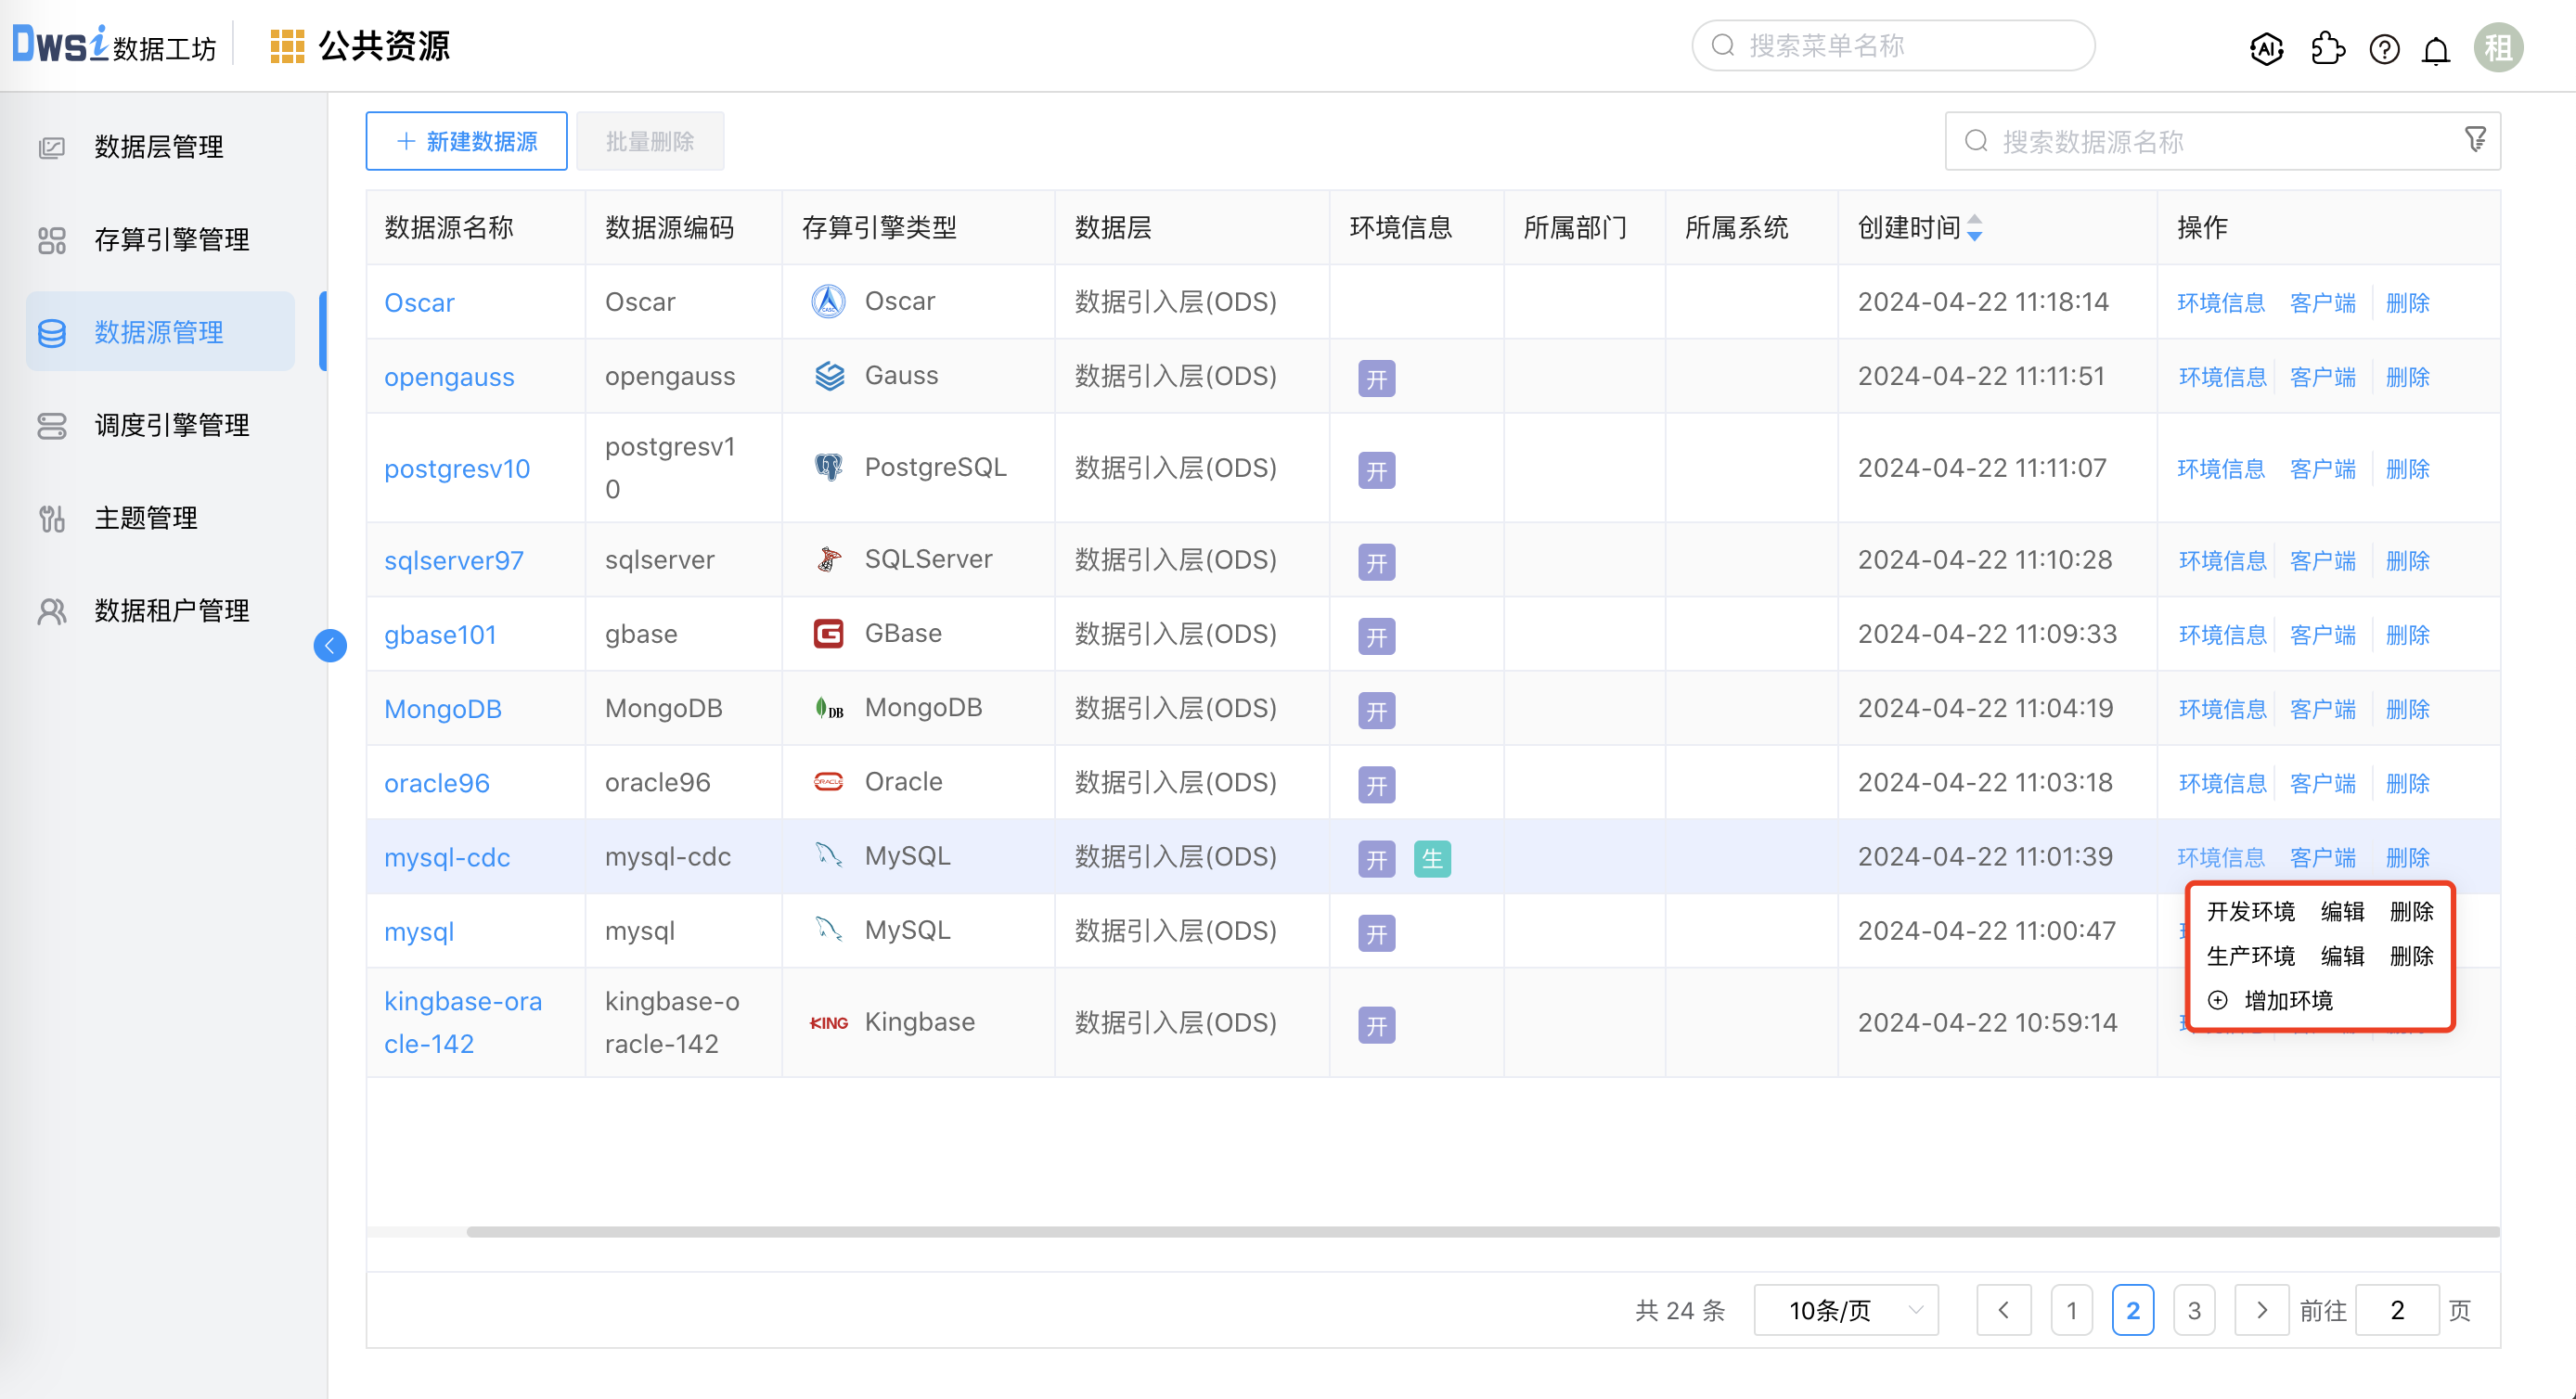Click 编辑 next to 生产环境 in the popup

click(x=2343, y=956)
